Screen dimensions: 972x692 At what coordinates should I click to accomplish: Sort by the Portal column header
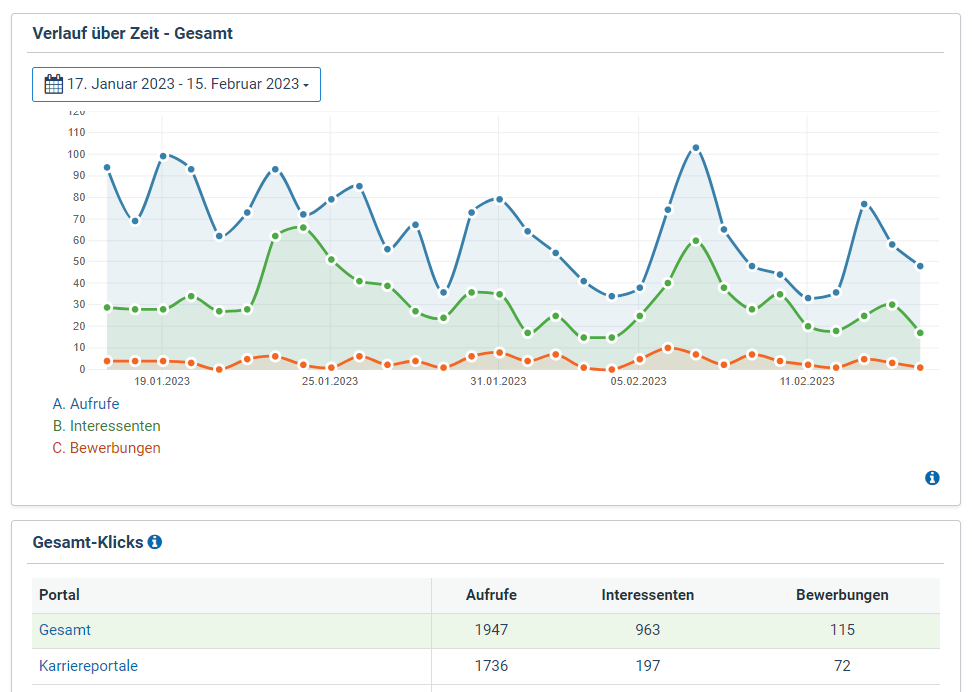pos(59,595)
